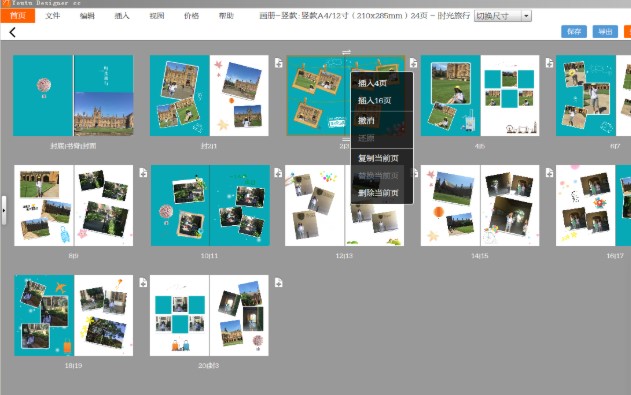Add a page after spread 14|15
The width and height of the screenshot is (631, 395).
(x=549, y=173)
